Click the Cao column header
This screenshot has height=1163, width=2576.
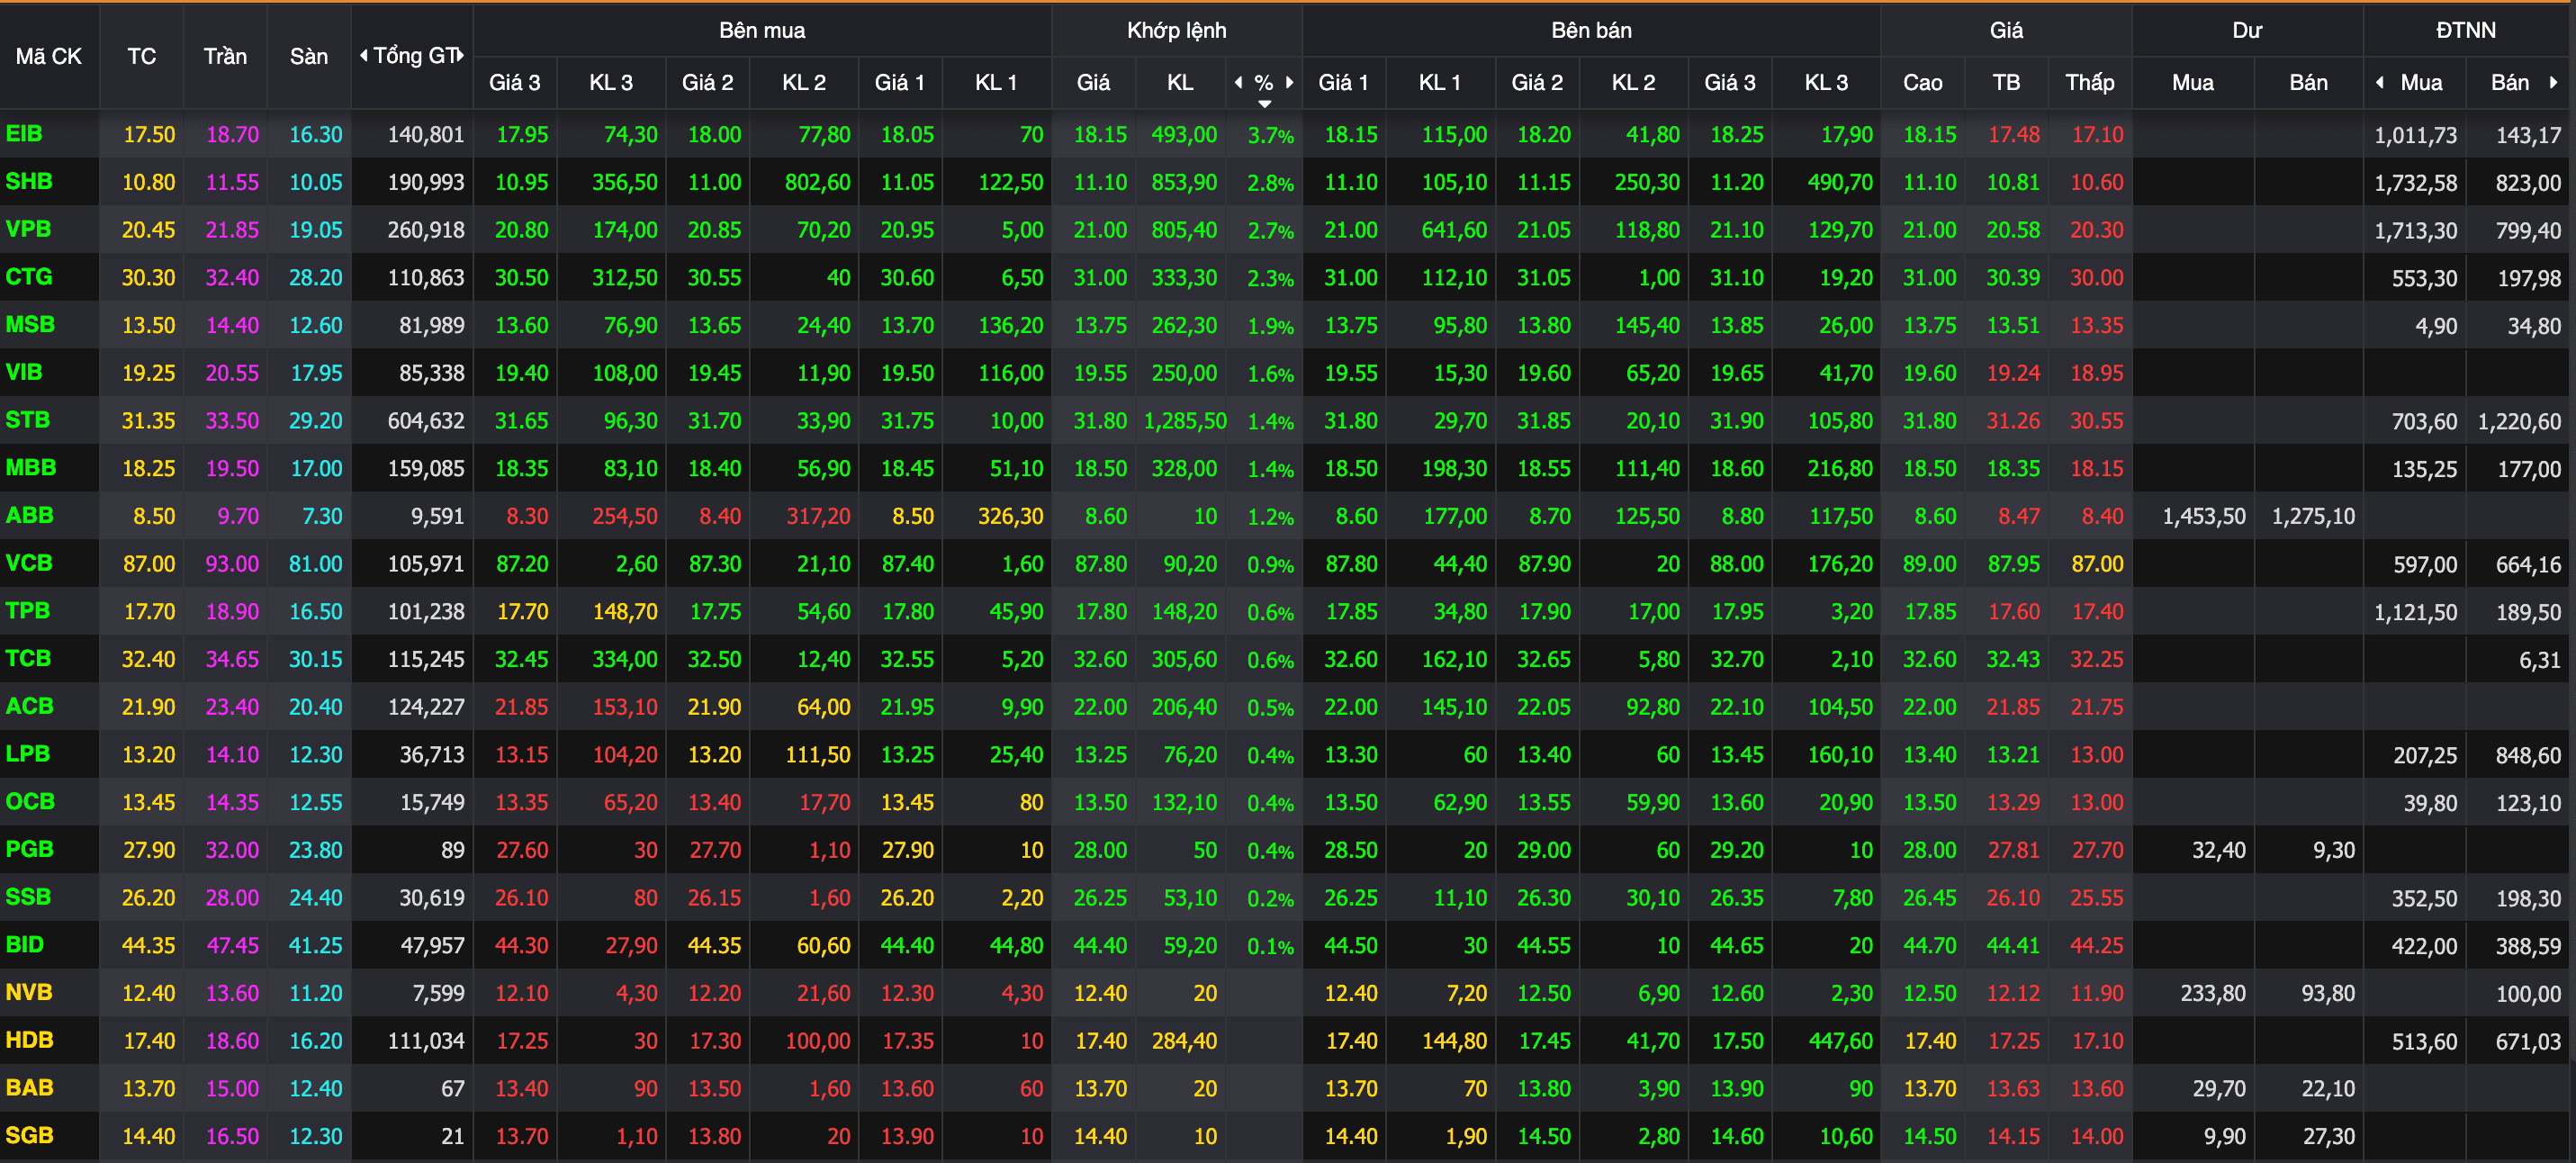click(x=1922, y=82)
